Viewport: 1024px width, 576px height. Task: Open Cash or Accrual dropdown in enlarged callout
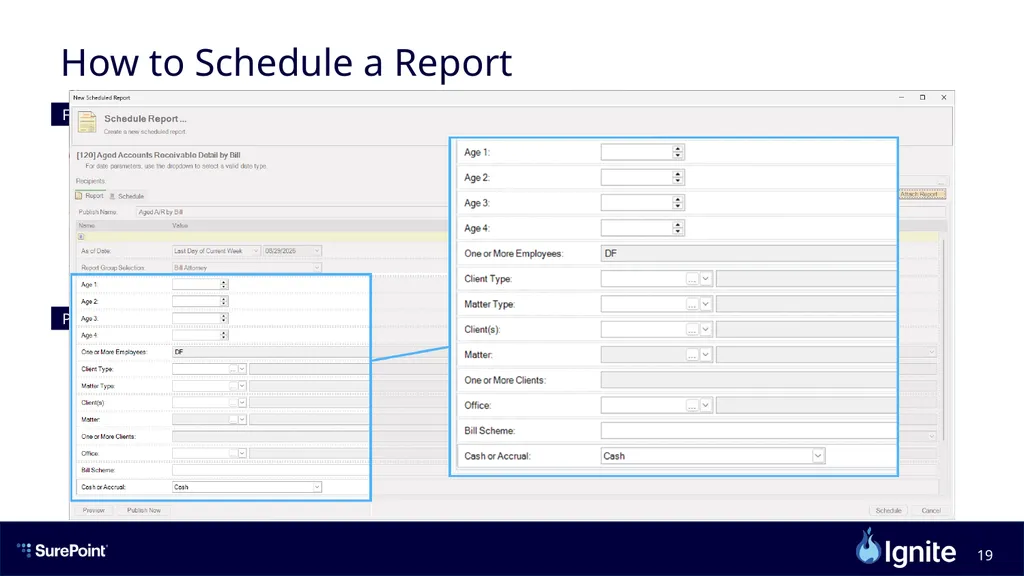[x=712, y=456]
